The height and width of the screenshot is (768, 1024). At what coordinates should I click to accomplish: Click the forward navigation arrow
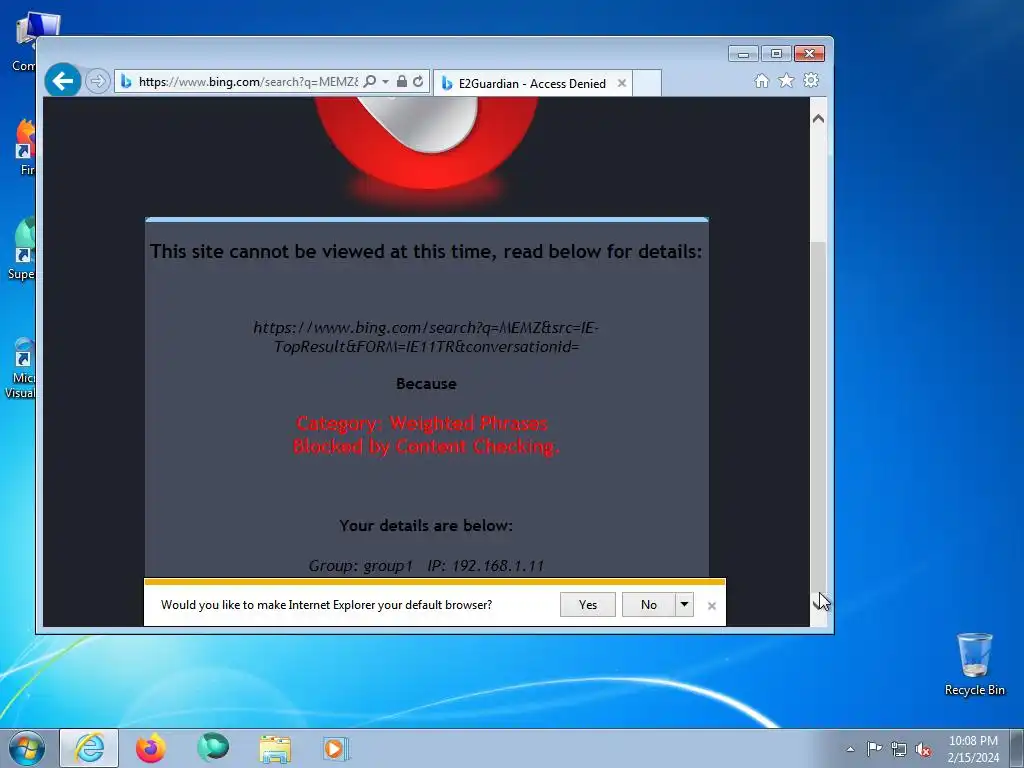coord(97,81)
